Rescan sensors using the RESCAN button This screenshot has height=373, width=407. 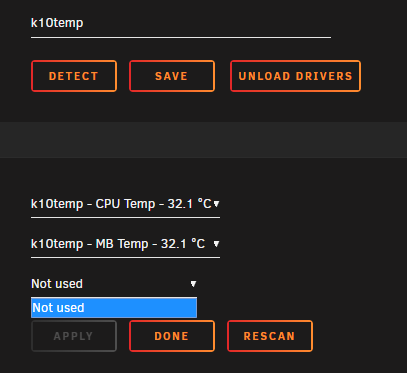(270, 336)
